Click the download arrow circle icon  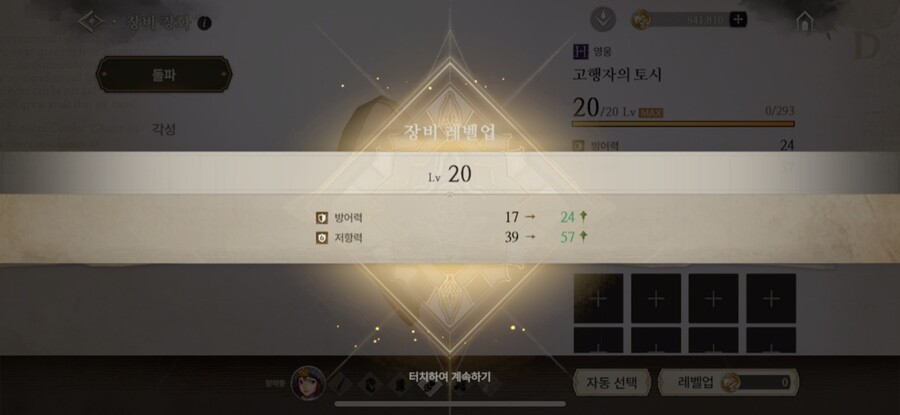point(603,20)
